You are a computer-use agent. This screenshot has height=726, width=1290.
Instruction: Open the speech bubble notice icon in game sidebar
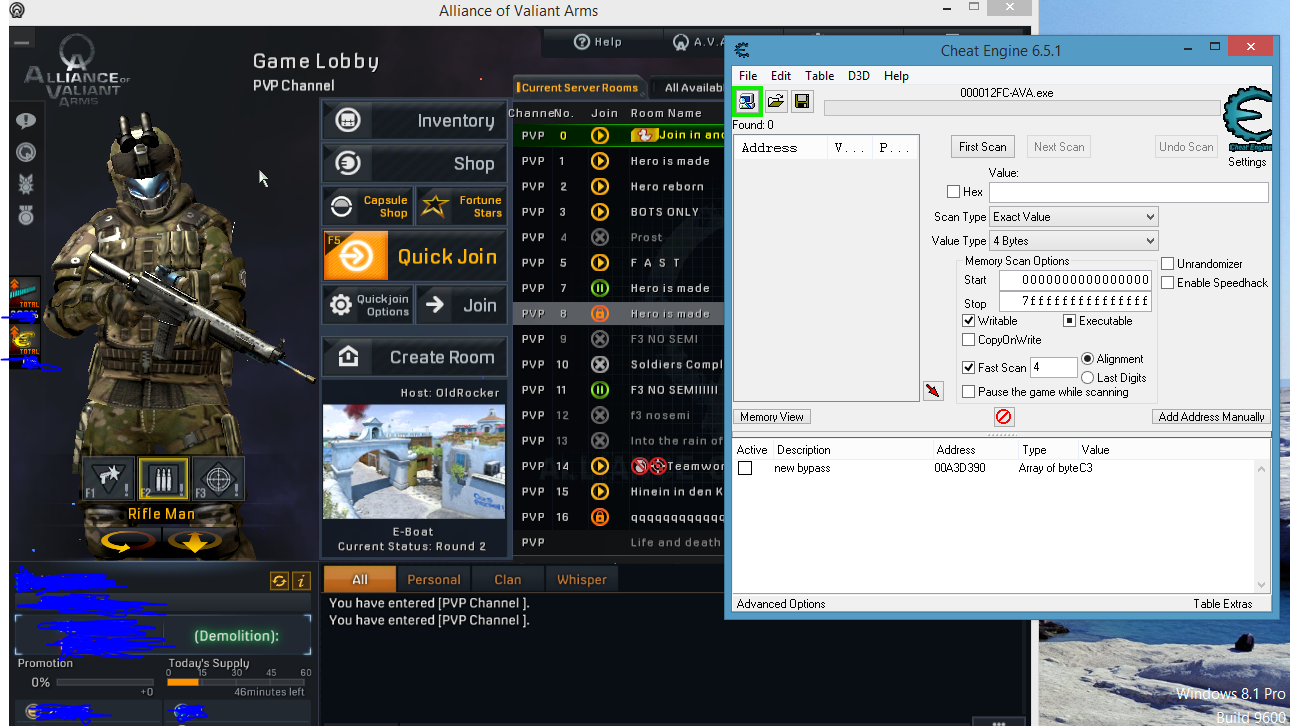point(26,121)
